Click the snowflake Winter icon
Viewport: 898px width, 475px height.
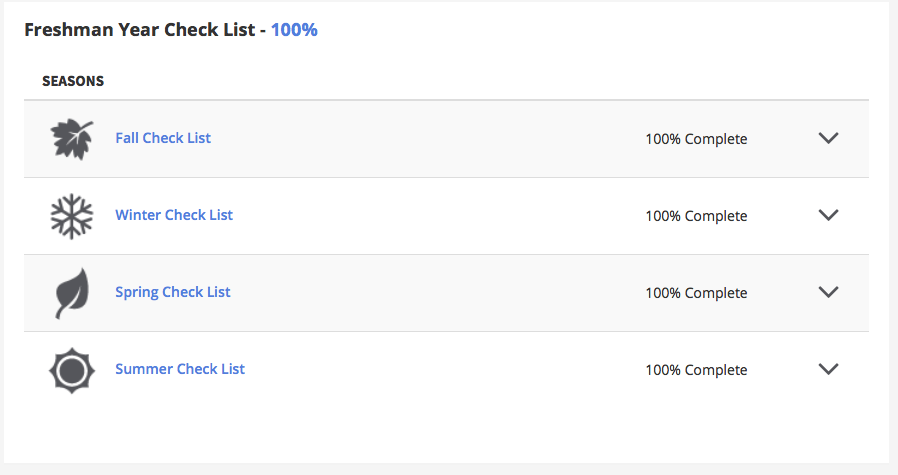[72, 216]
